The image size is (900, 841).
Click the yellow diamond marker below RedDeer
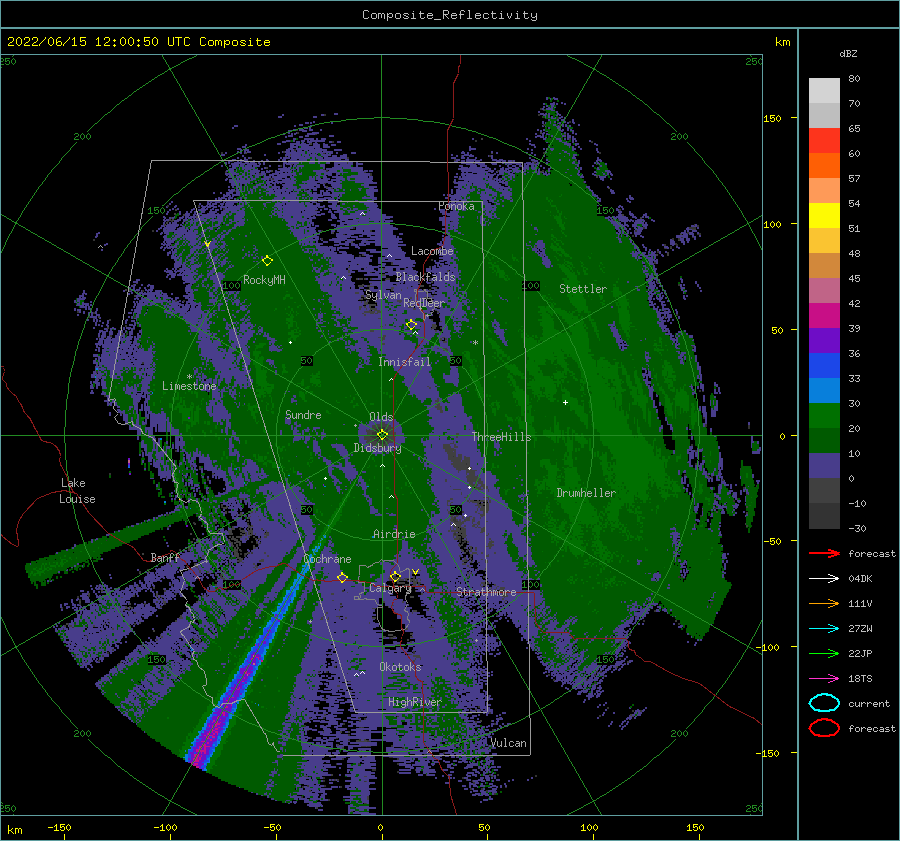click(411, 325)
